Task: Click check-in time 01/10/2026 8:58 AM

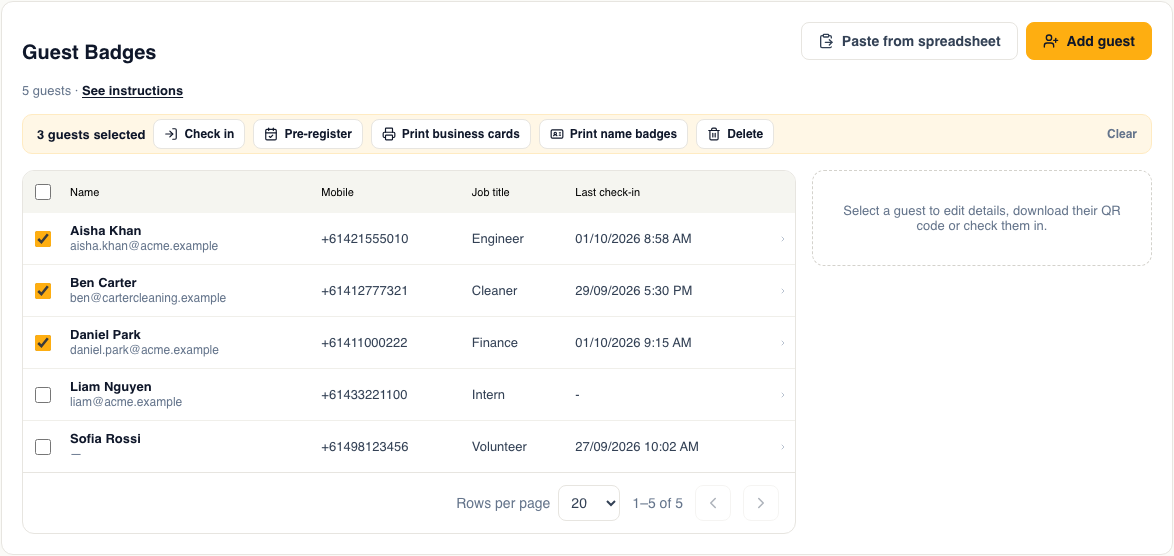Action: 633,239
